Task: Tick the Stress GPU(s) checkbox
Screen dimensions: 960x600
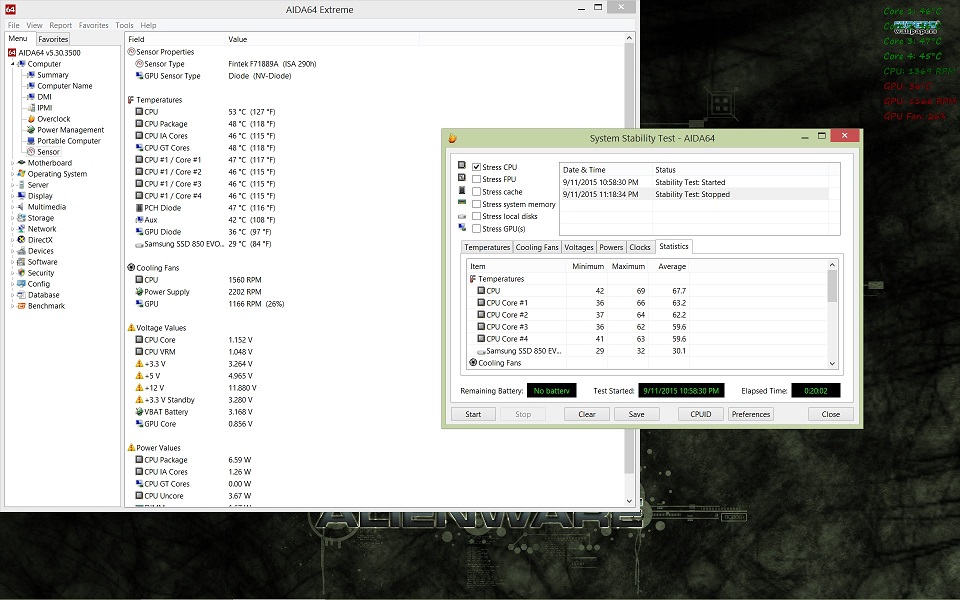Action: [477, 229]
